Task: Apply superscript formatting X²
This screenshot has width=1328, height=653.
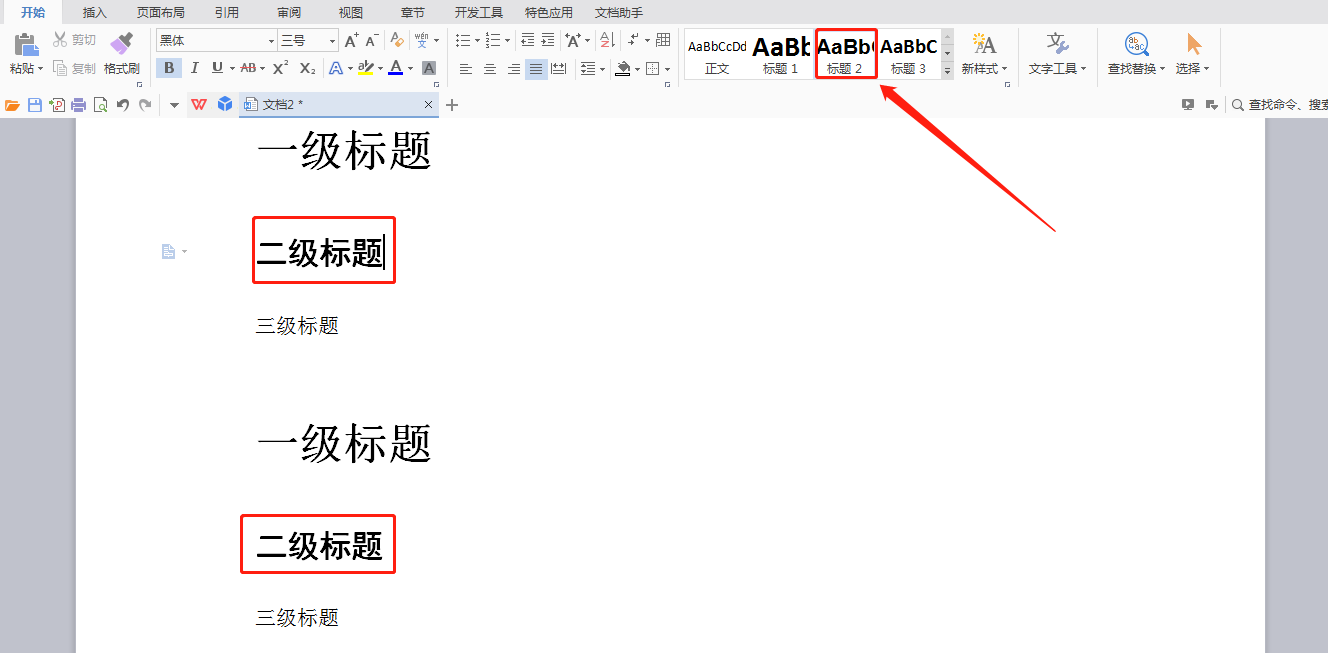Action: 278,68
